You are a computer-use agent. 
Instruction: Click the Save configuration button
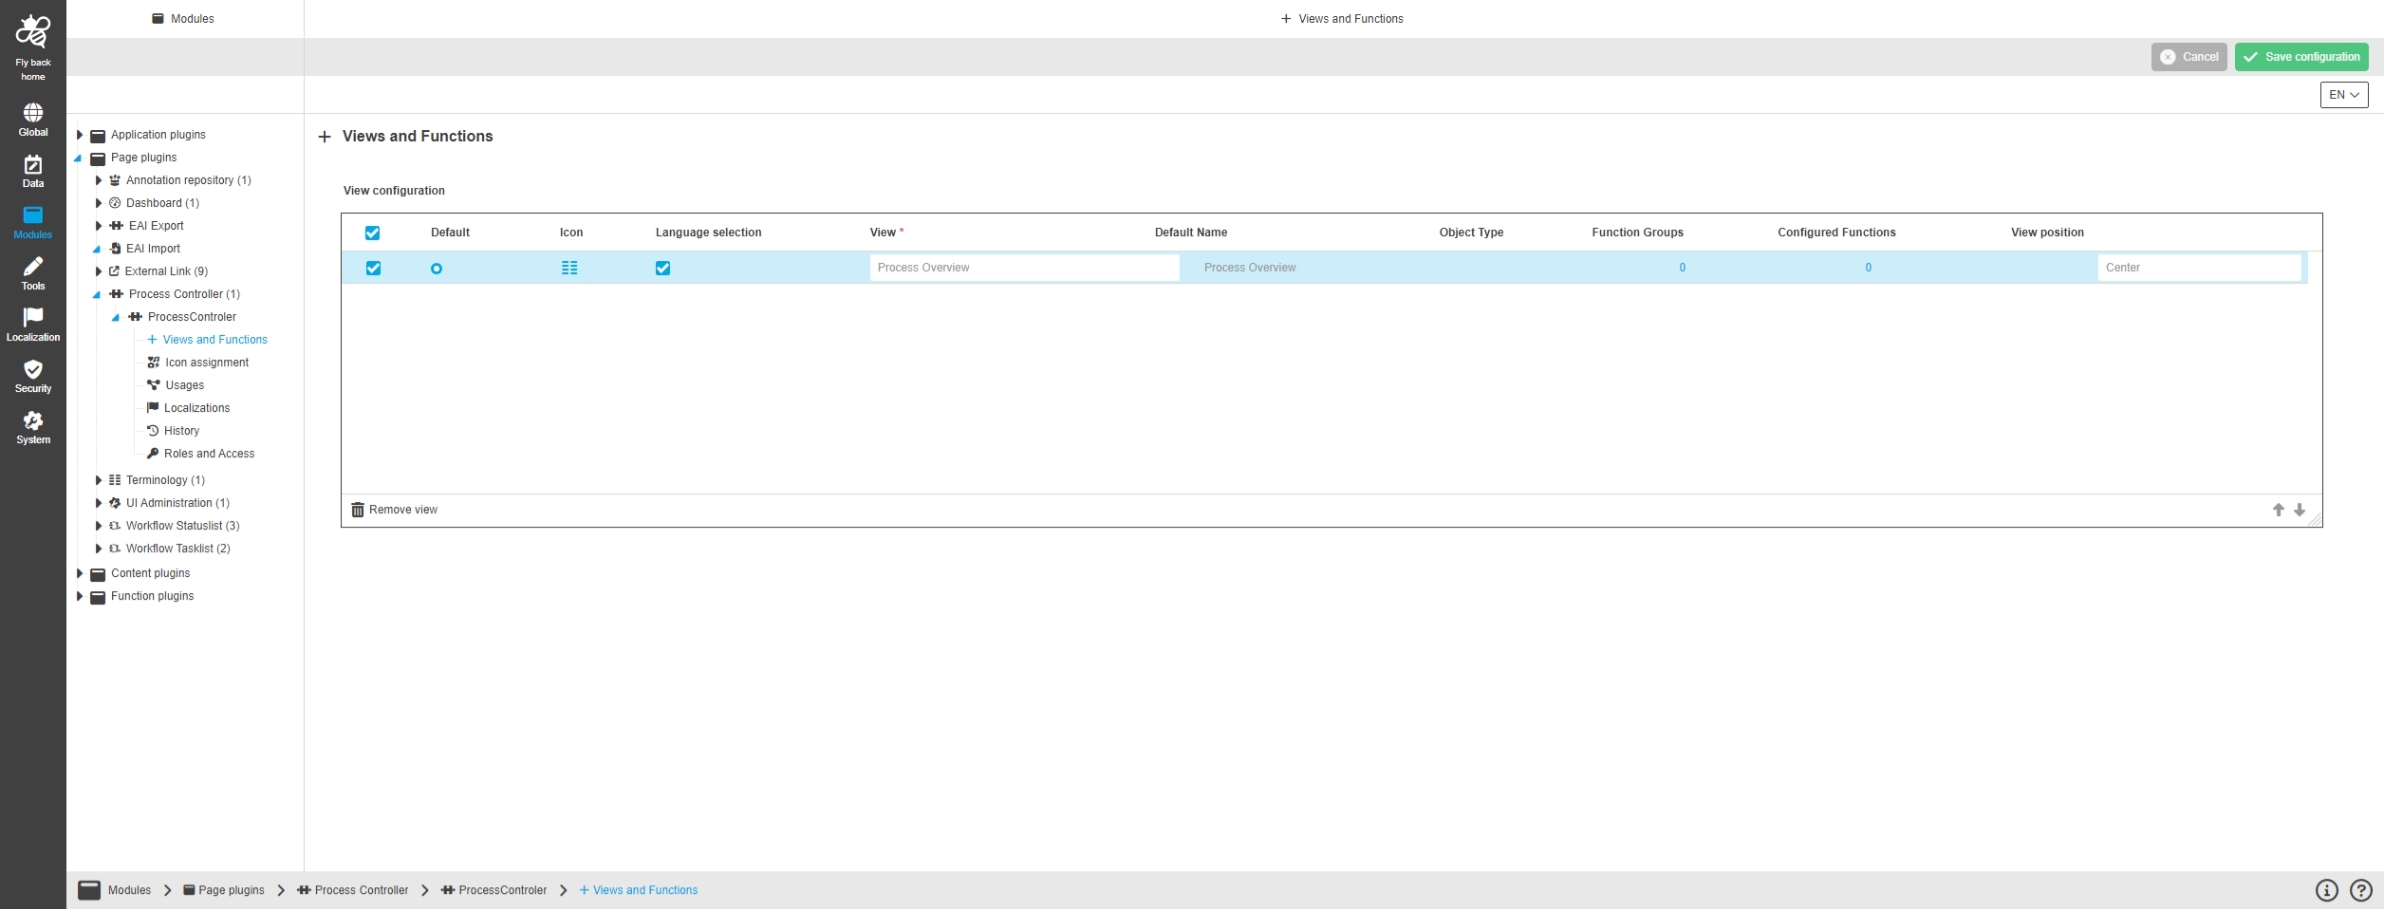(2301, 57)
